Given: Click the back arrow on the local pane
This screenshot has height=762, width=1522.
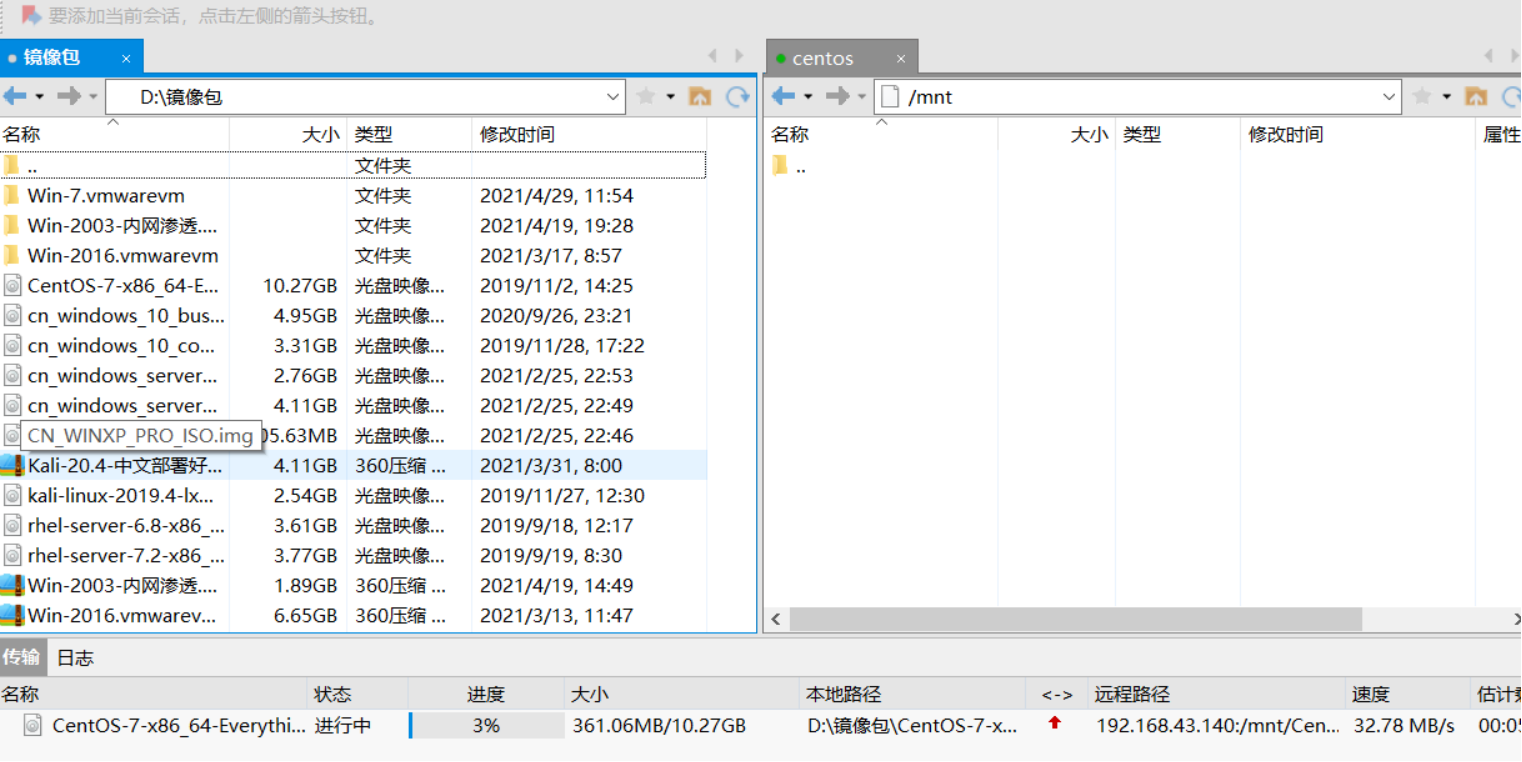Looking at the screenshot, I should 16,95.
